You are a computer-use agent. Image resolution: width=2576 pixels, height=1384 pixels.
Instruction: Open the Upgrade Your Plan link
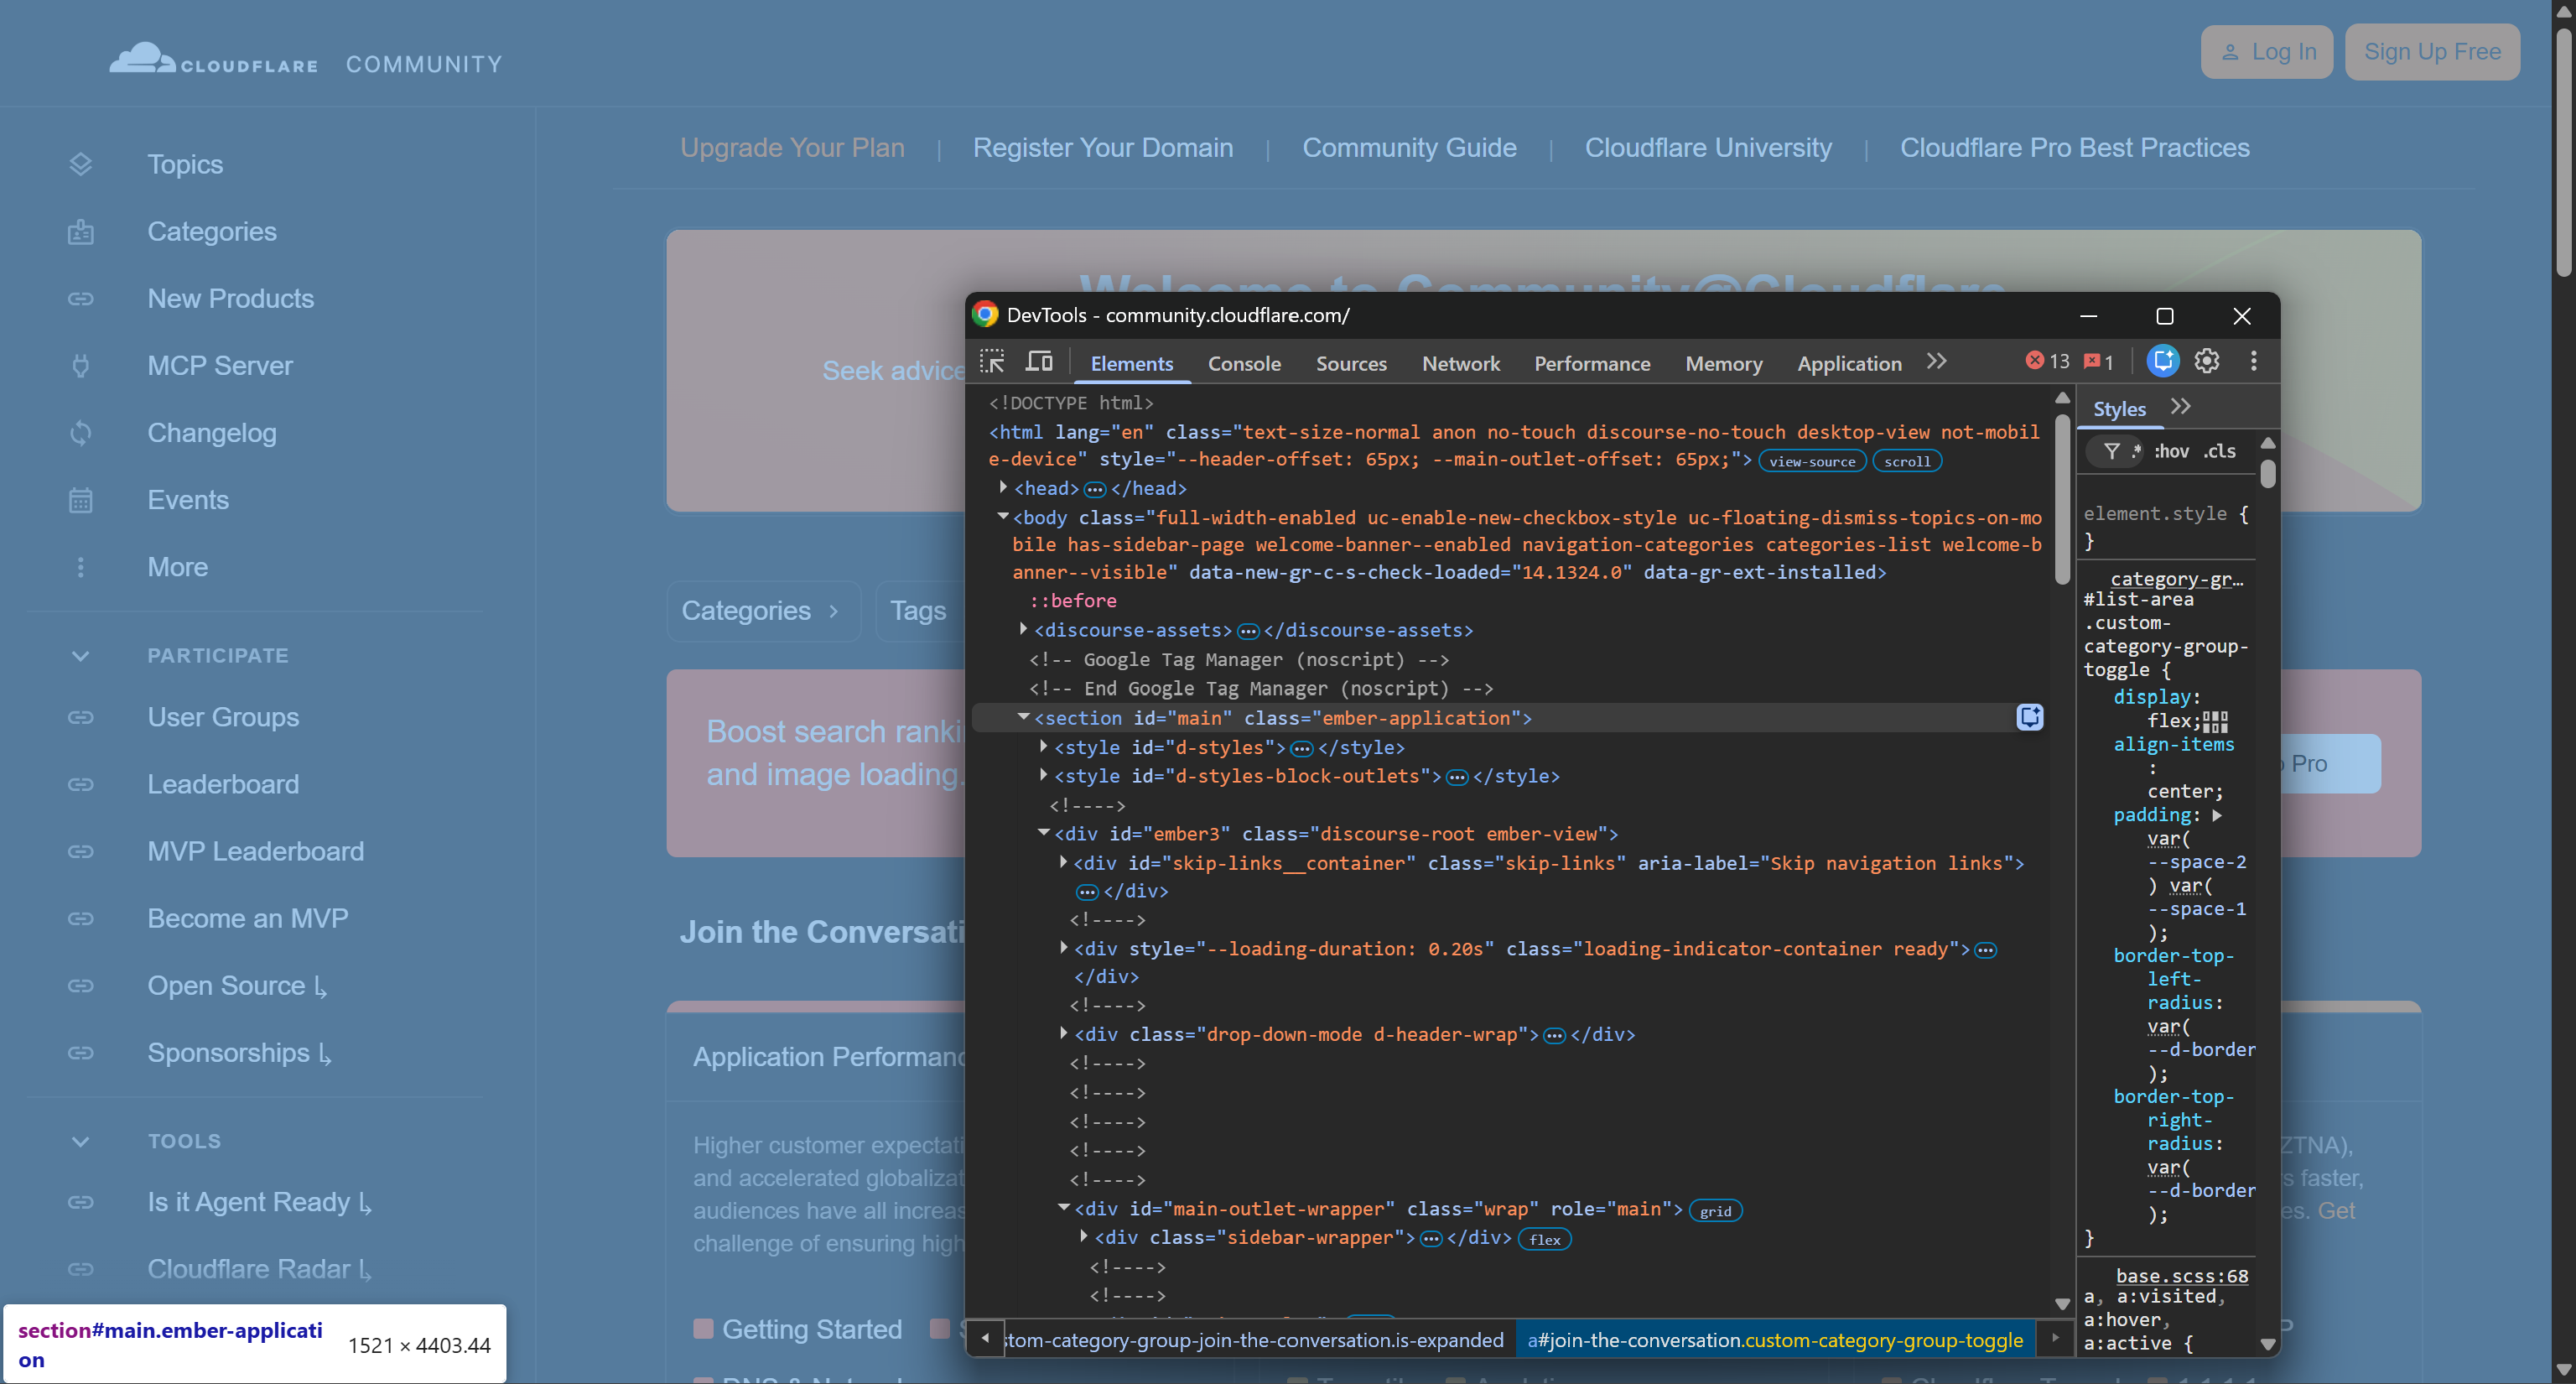tap(792, 147)
